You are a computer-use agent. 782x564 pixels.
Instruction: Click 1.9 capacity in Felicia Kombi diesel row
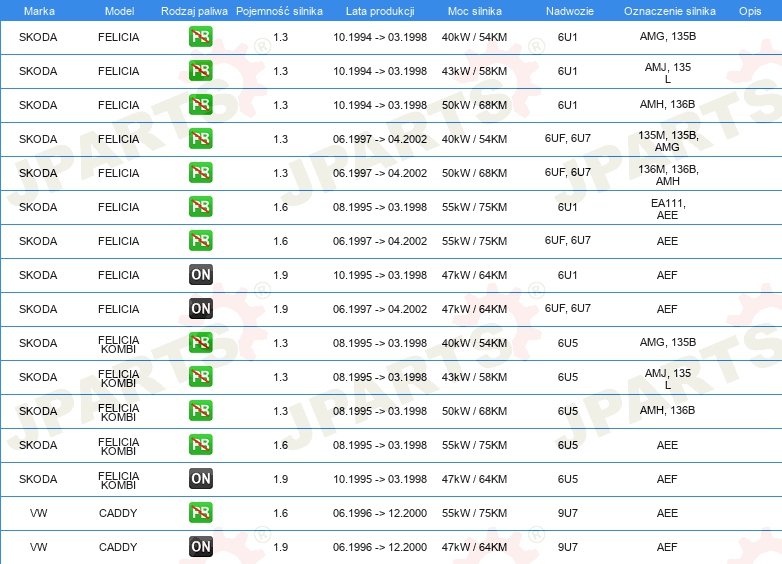pyautogui.click(x=280, y=479)
